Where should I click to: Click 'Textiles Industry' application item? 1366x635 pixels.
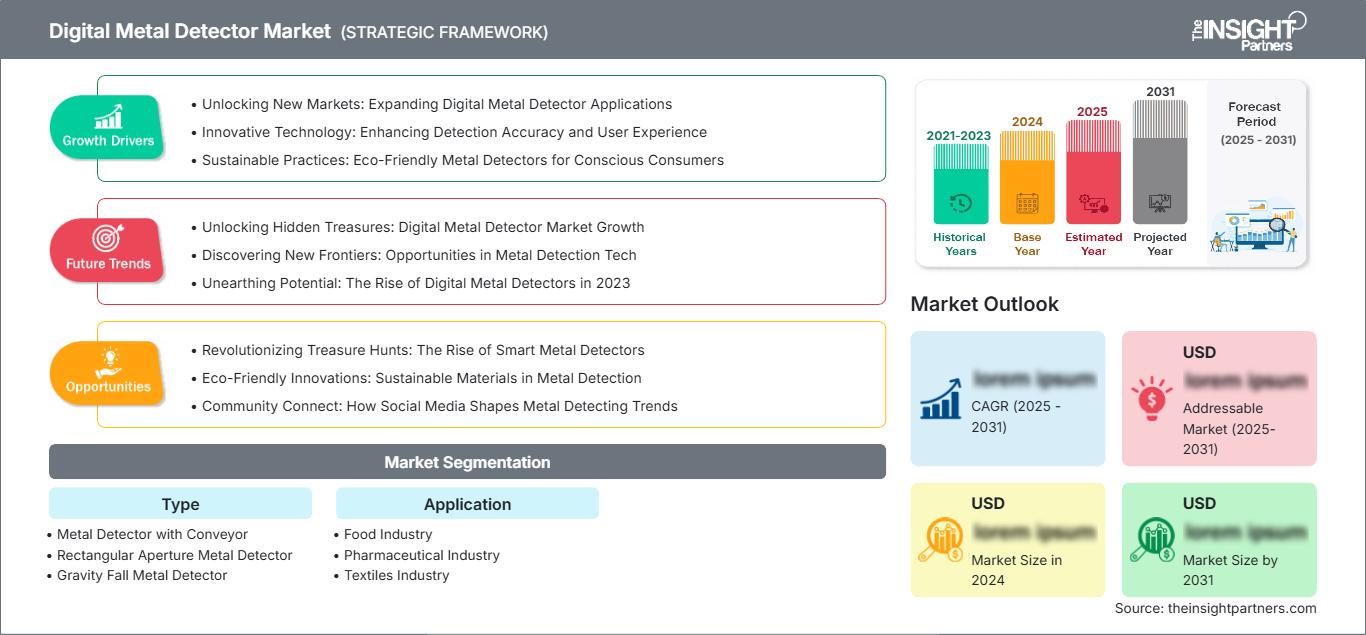coord(397,575)
